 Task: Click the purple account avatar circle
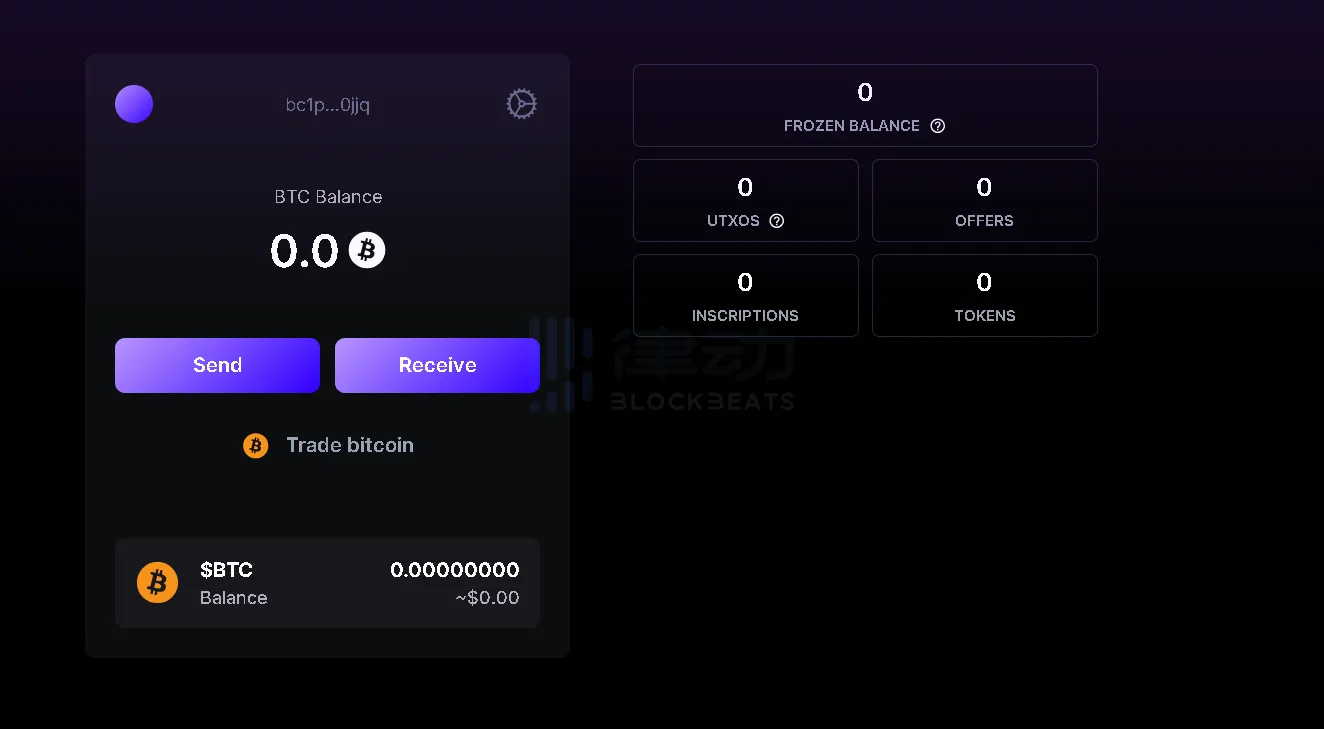point(134,104)
